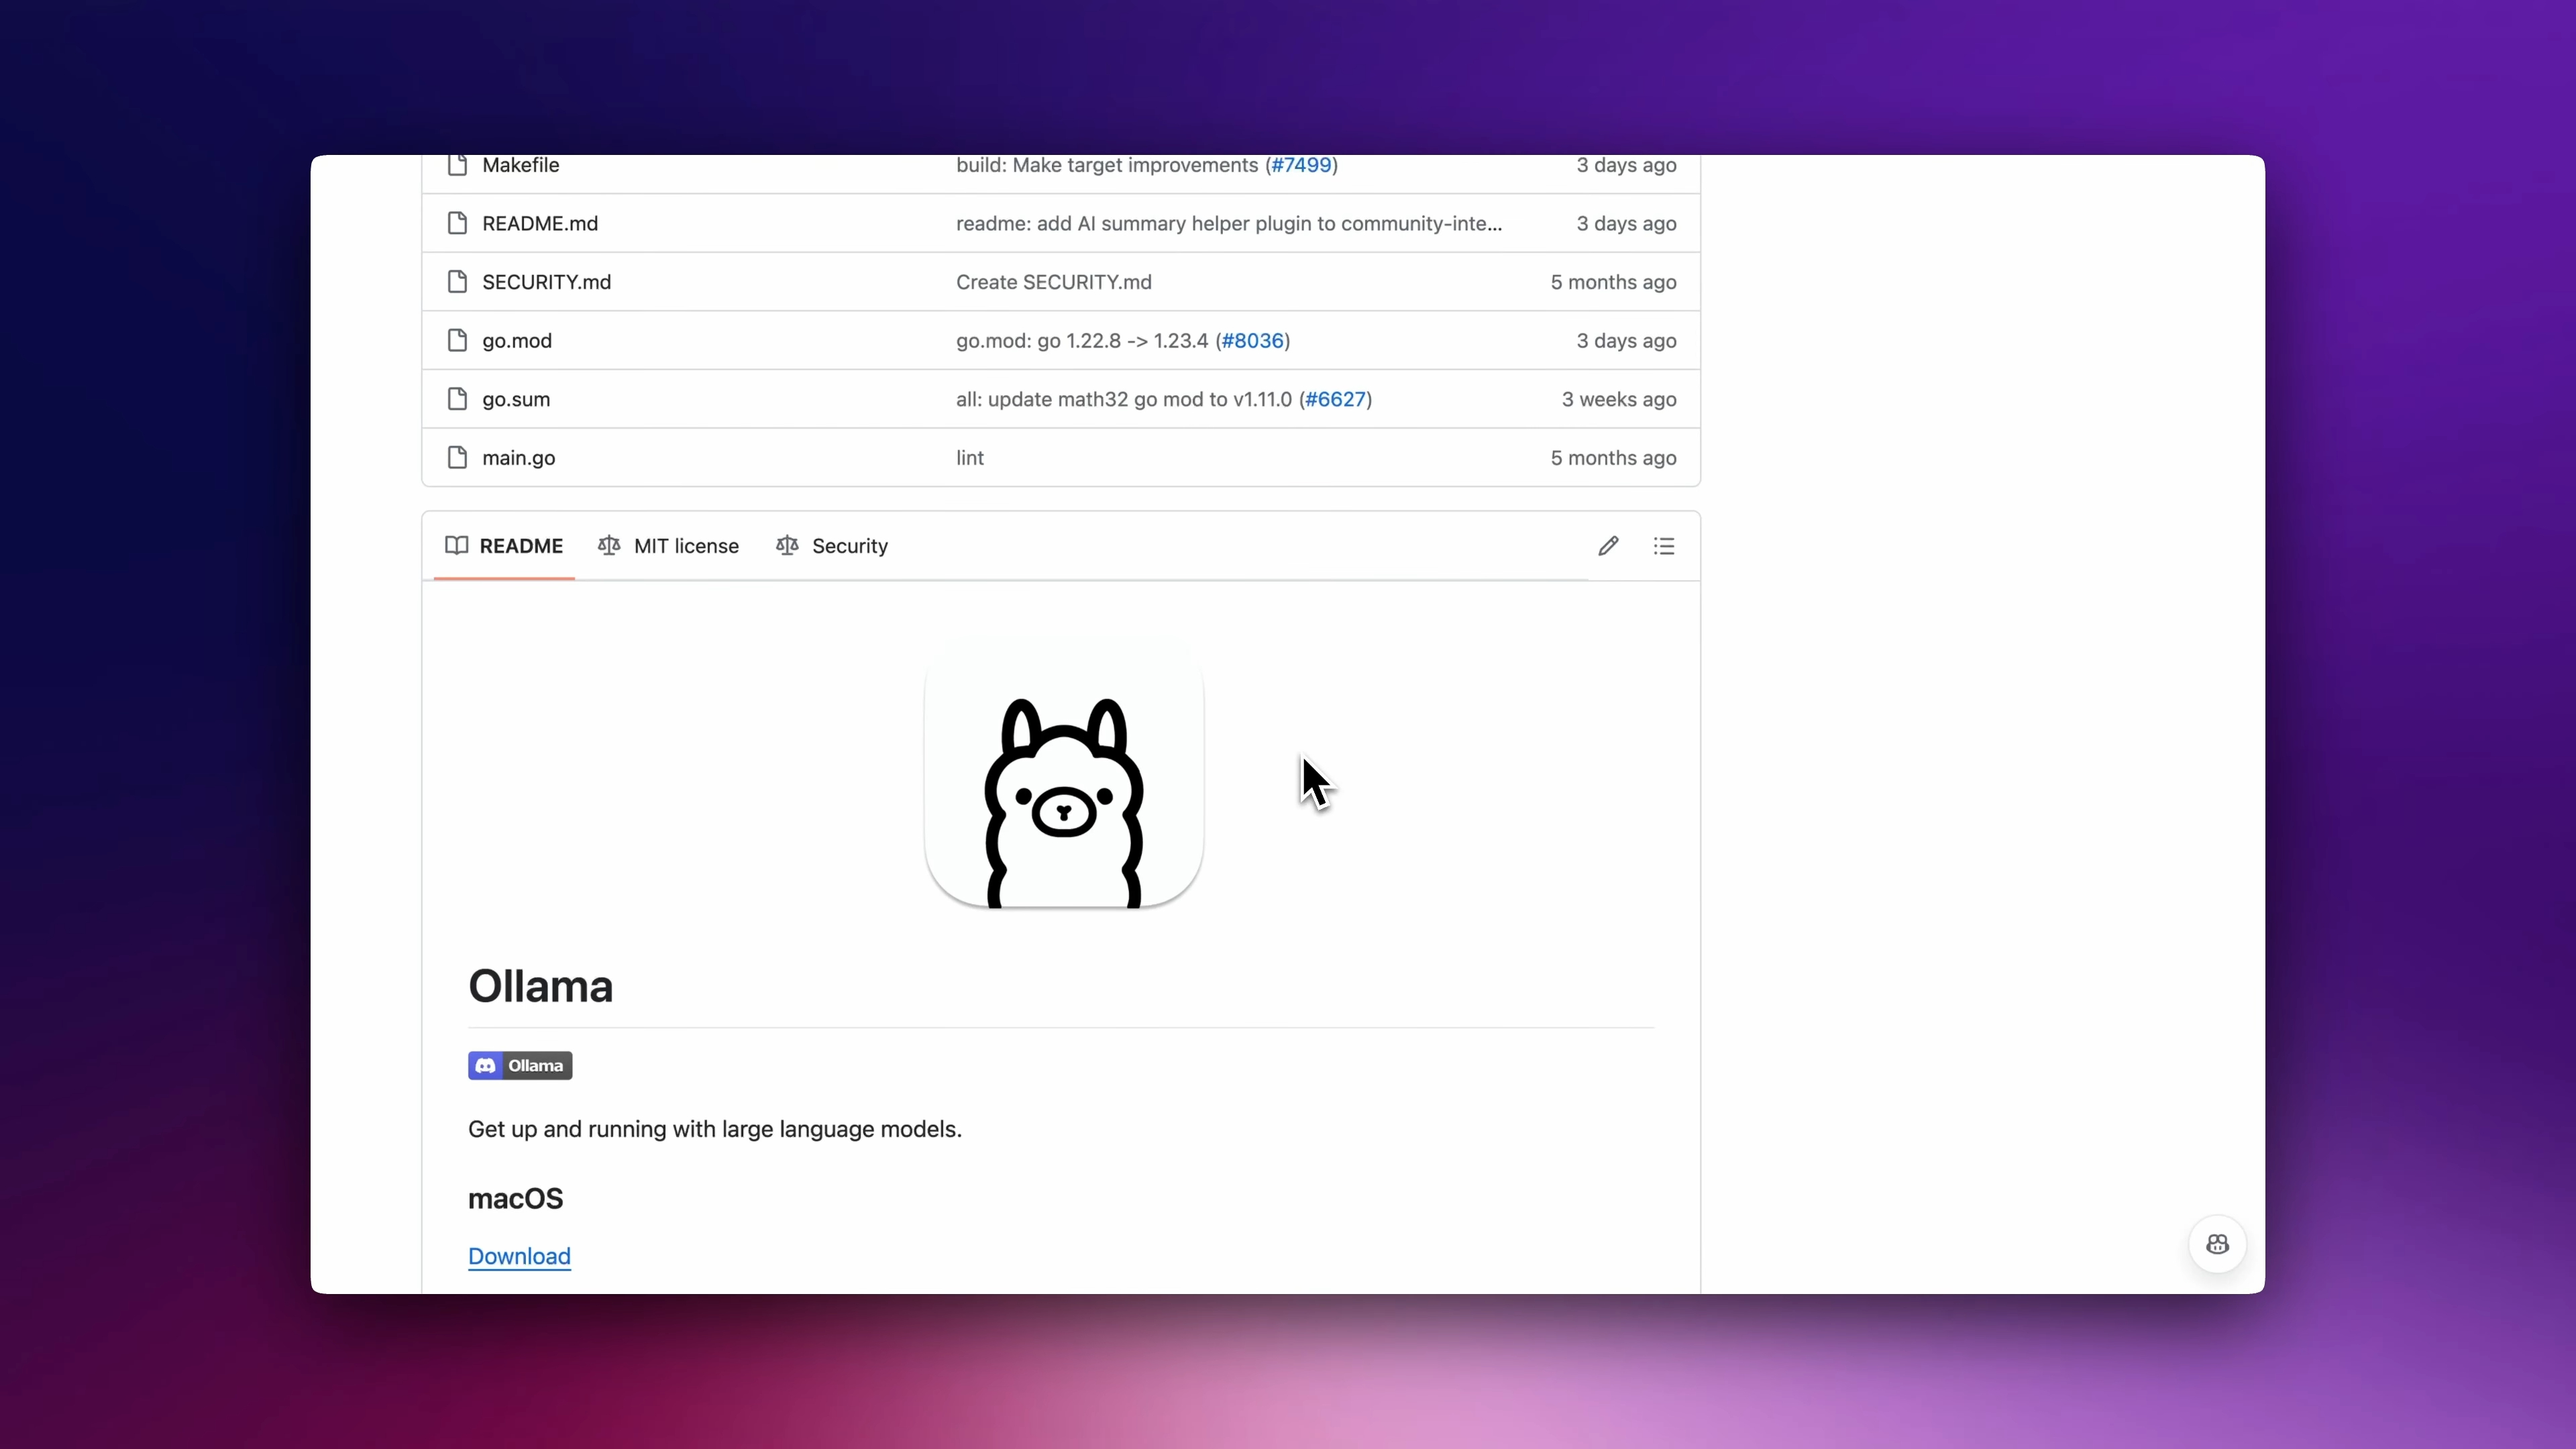Screen dimensions: 2576x1449
Task: Click the edit README pencil icon
Action: point(1607,546)
